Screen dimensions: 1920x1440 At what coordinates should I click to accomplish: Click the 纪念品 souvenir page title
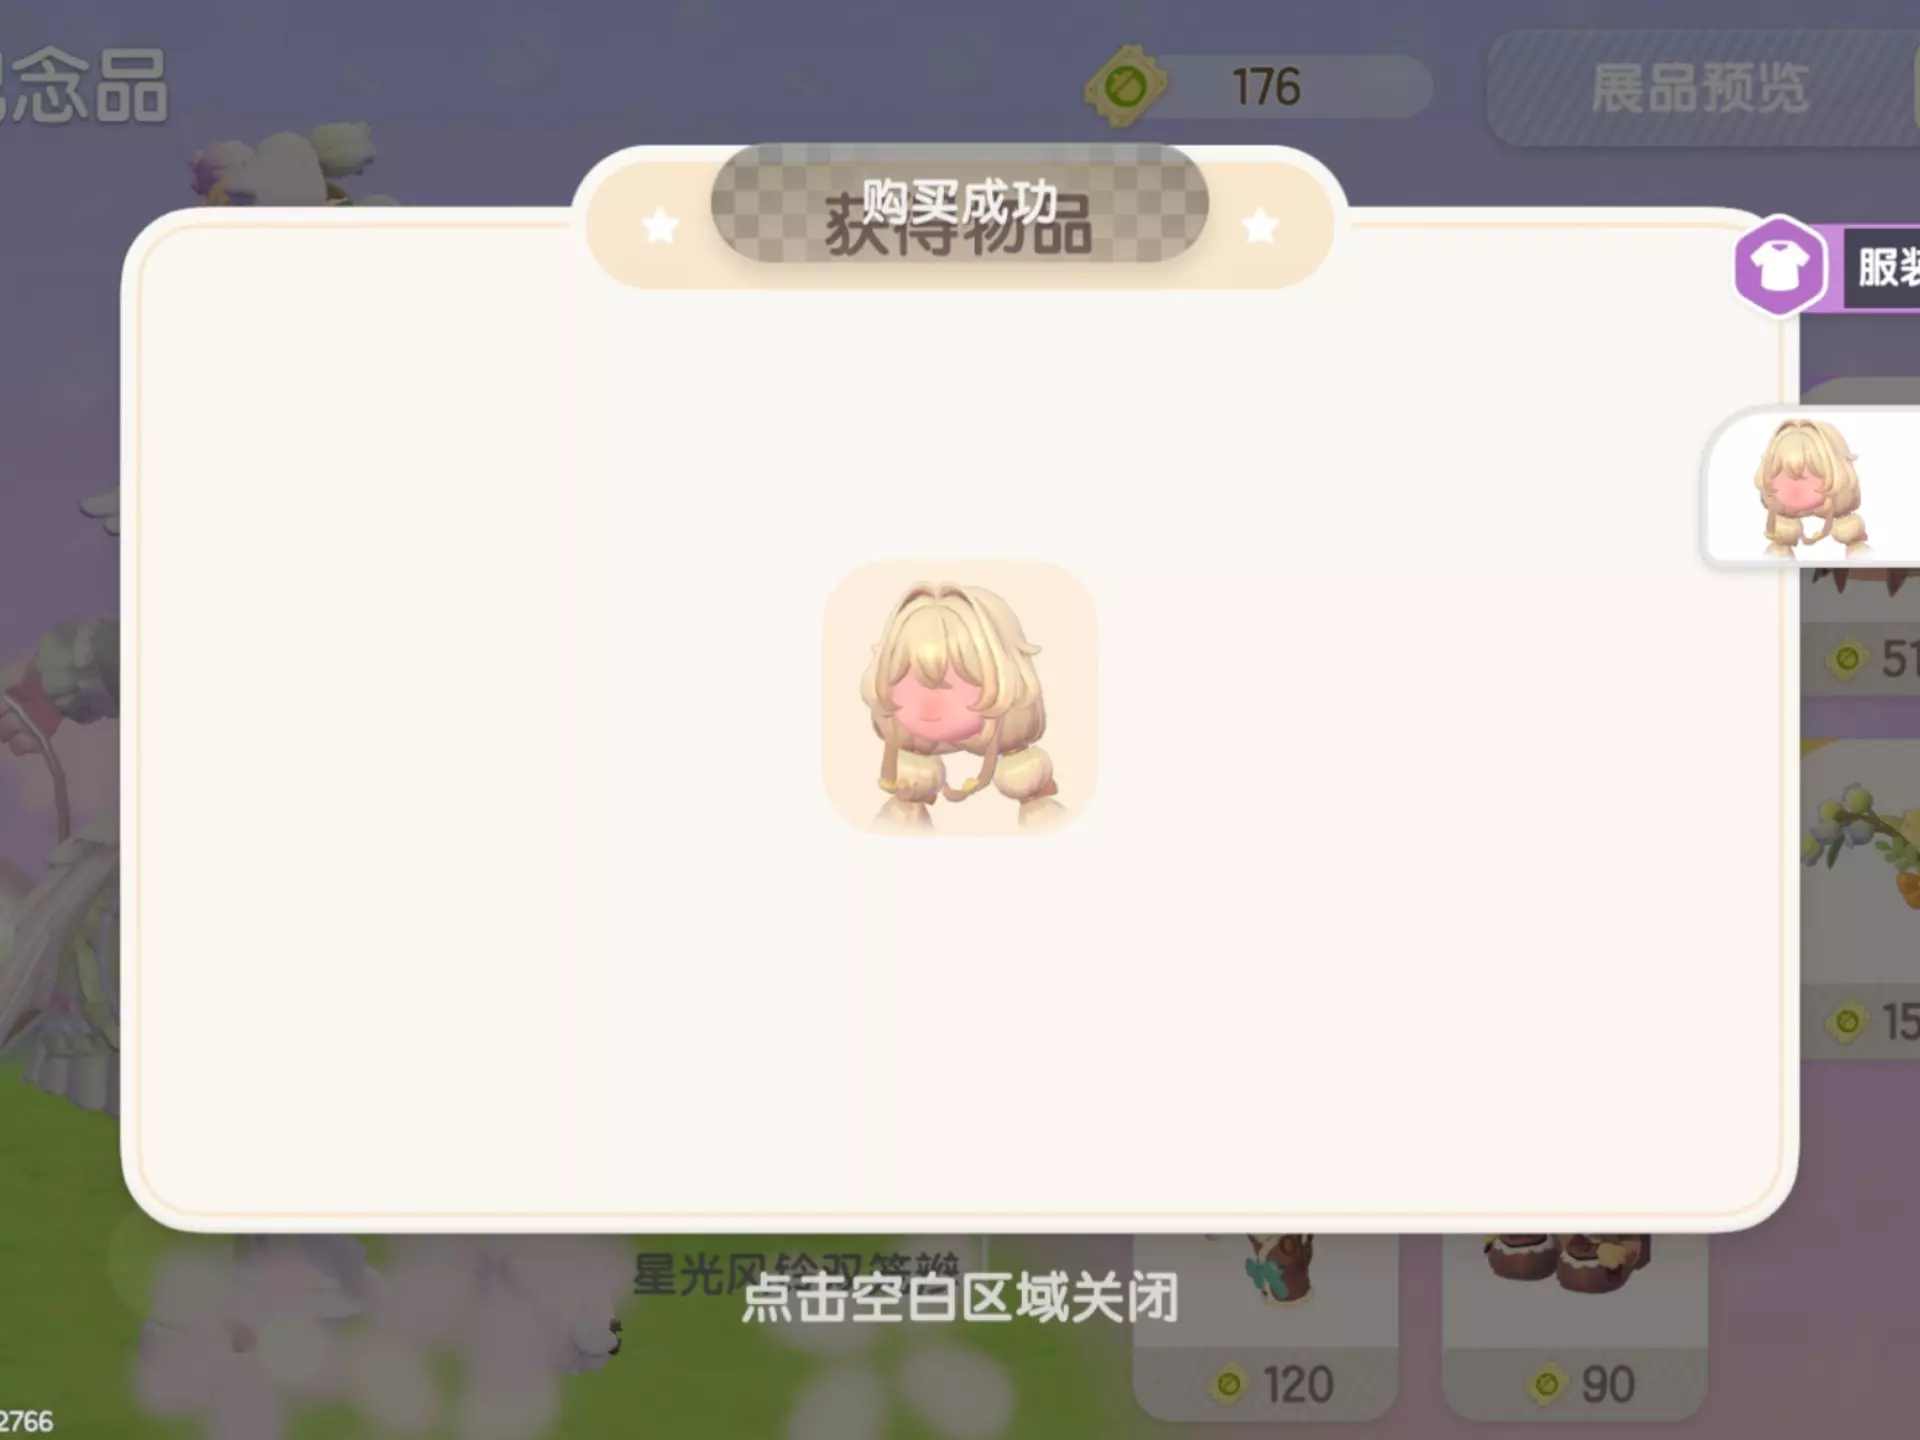[x=84, y=85]
